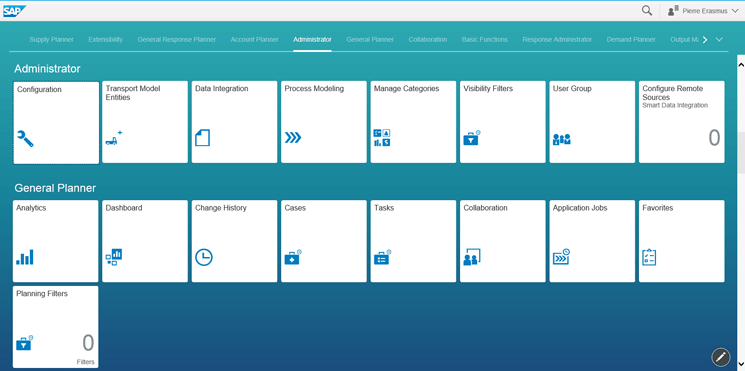Select the Account Planner tab
The height and width of the screenshot is (371, 745).
click(x=255, y=39)
